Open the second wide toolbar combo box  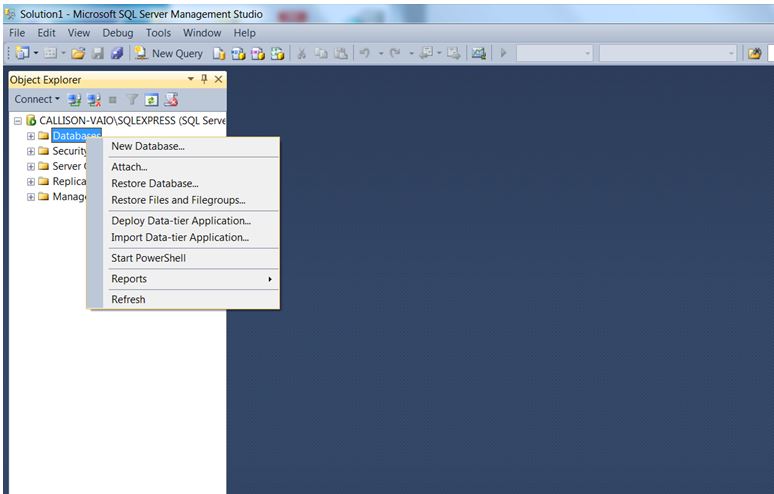tap(668, 53)
